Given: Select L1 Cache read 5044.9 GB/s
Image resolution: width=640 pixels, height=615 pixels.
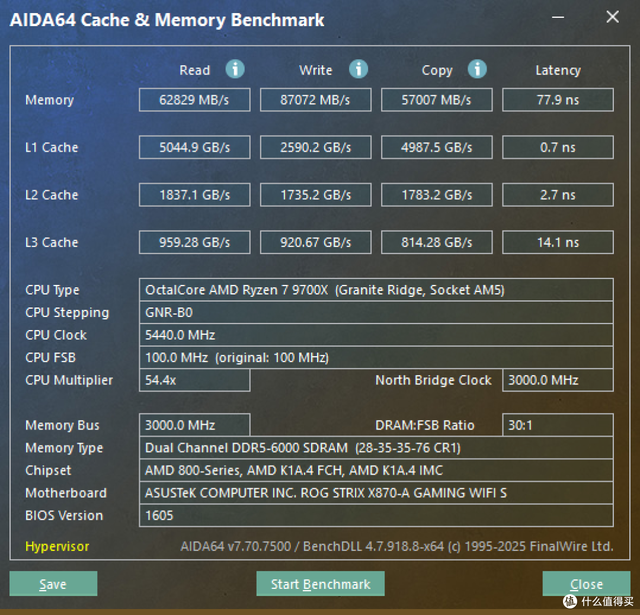Looking at the screenshot, I should 194,147.
